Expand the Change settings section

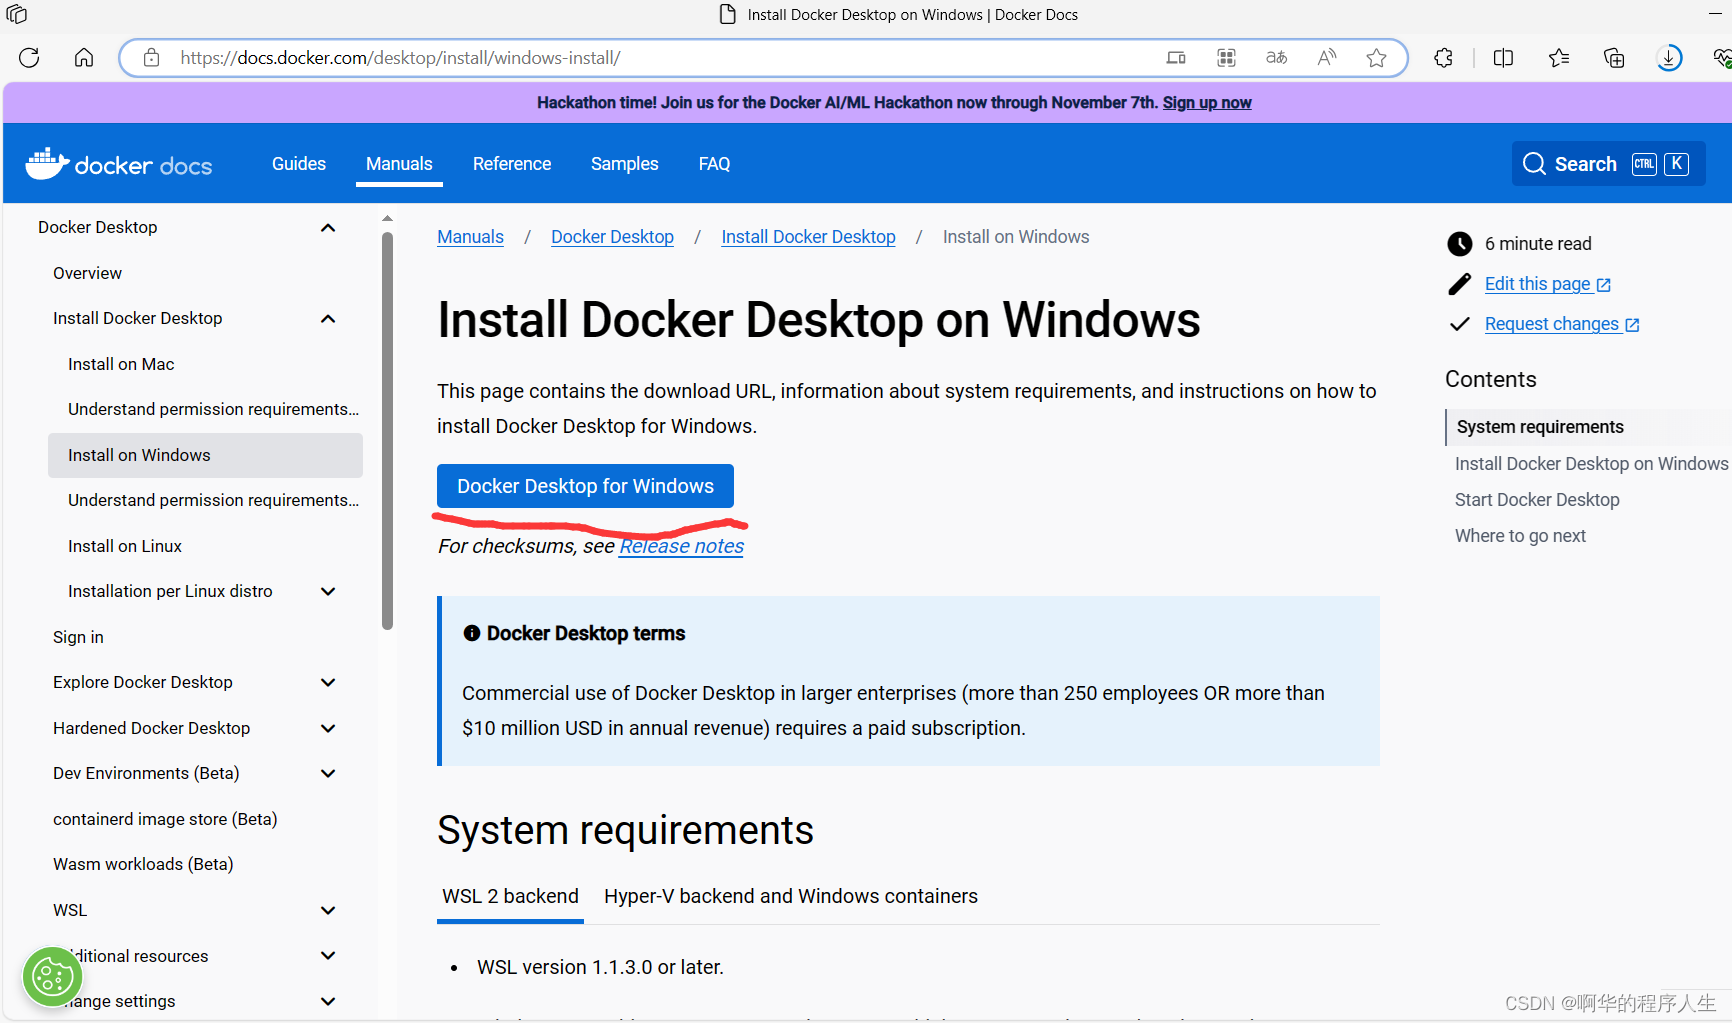coord(328,1001)
